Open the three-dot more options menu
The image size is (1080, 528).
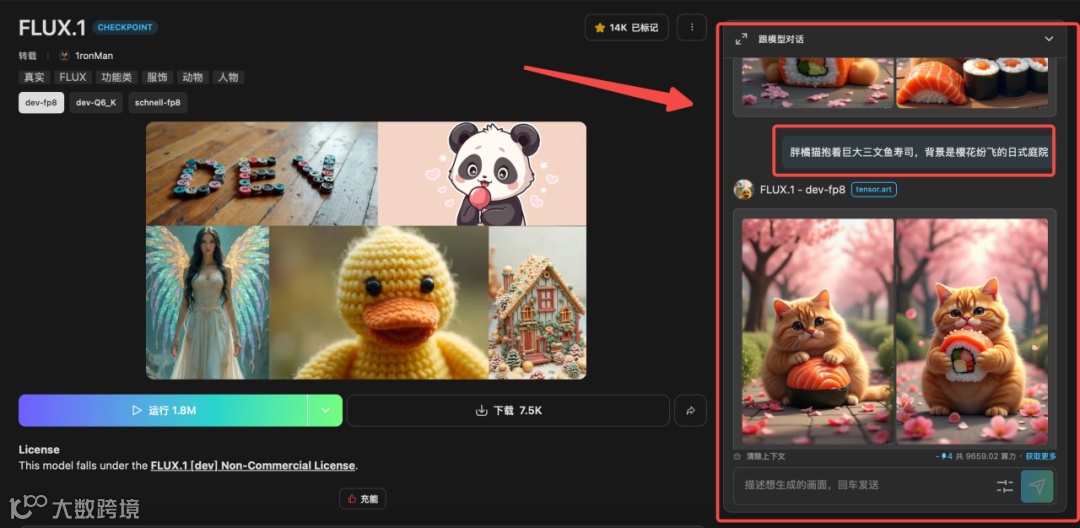click(x=692, y=28)
